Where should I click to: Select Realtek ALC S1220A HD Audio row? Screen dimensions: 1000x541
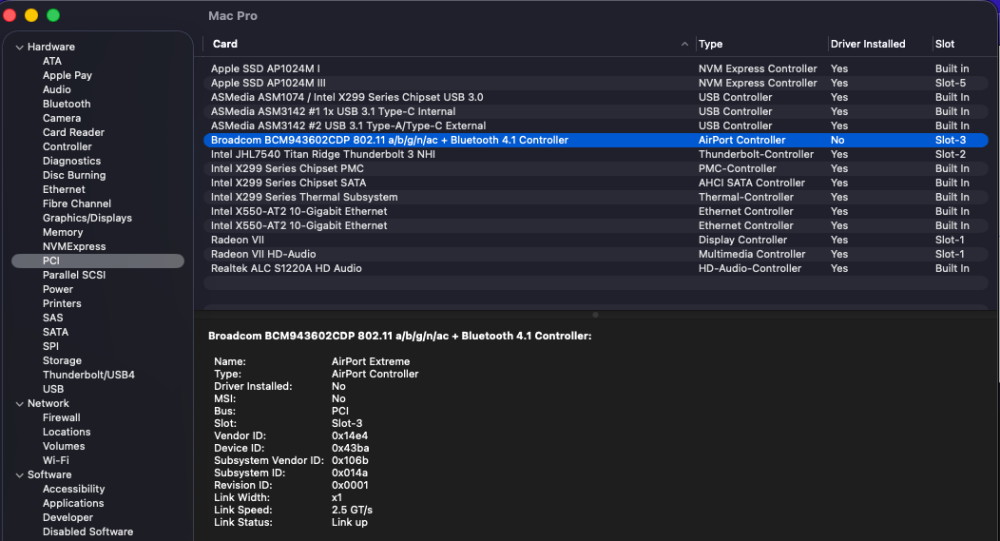[596, 269]
